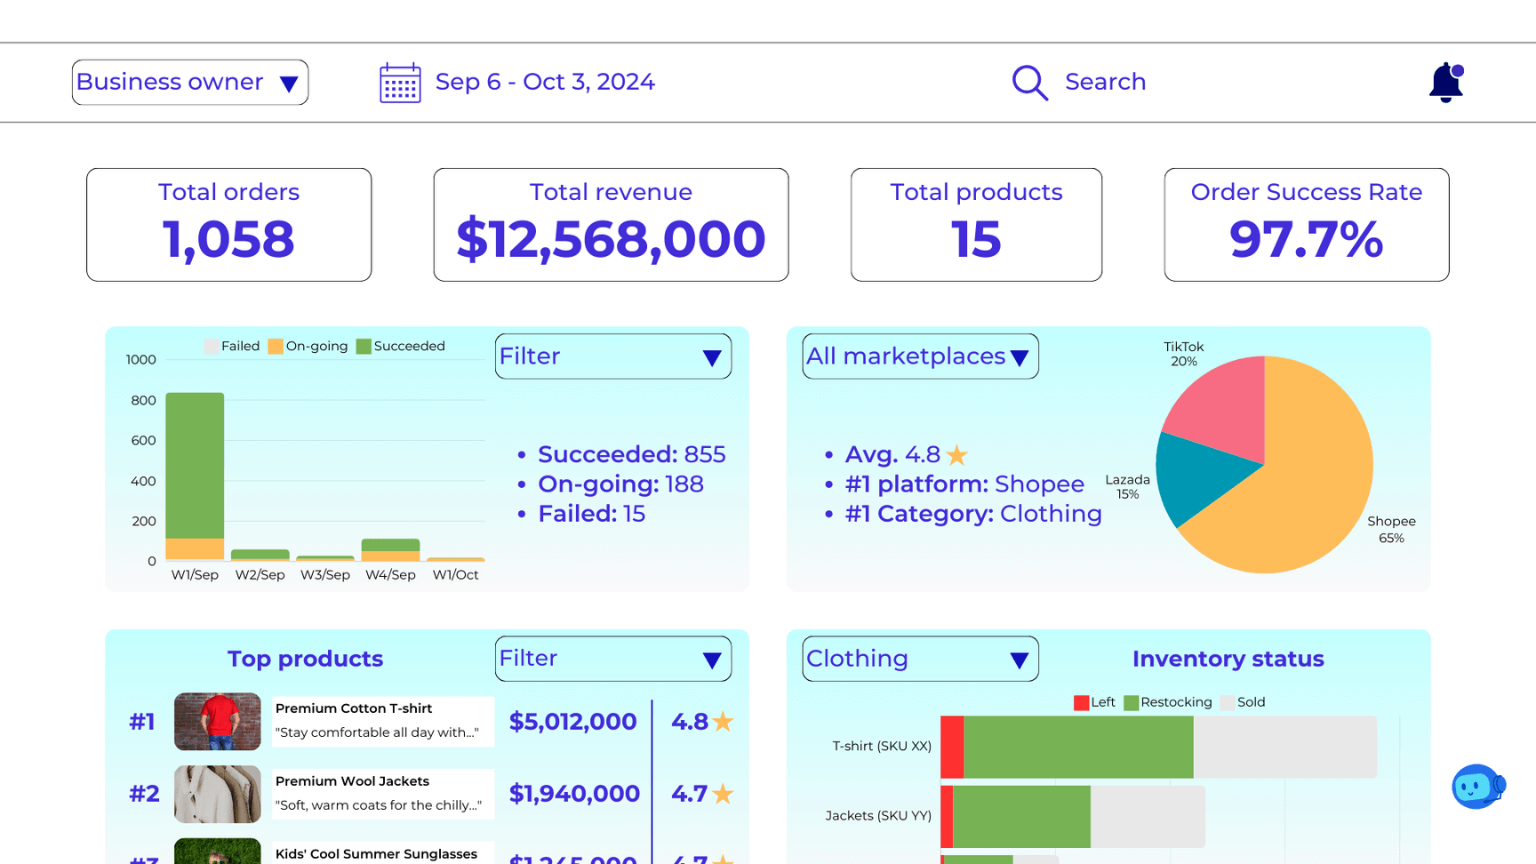Click the Inventory status heading
This screenshot has height=864, width=1536.
coord(1228,659)
